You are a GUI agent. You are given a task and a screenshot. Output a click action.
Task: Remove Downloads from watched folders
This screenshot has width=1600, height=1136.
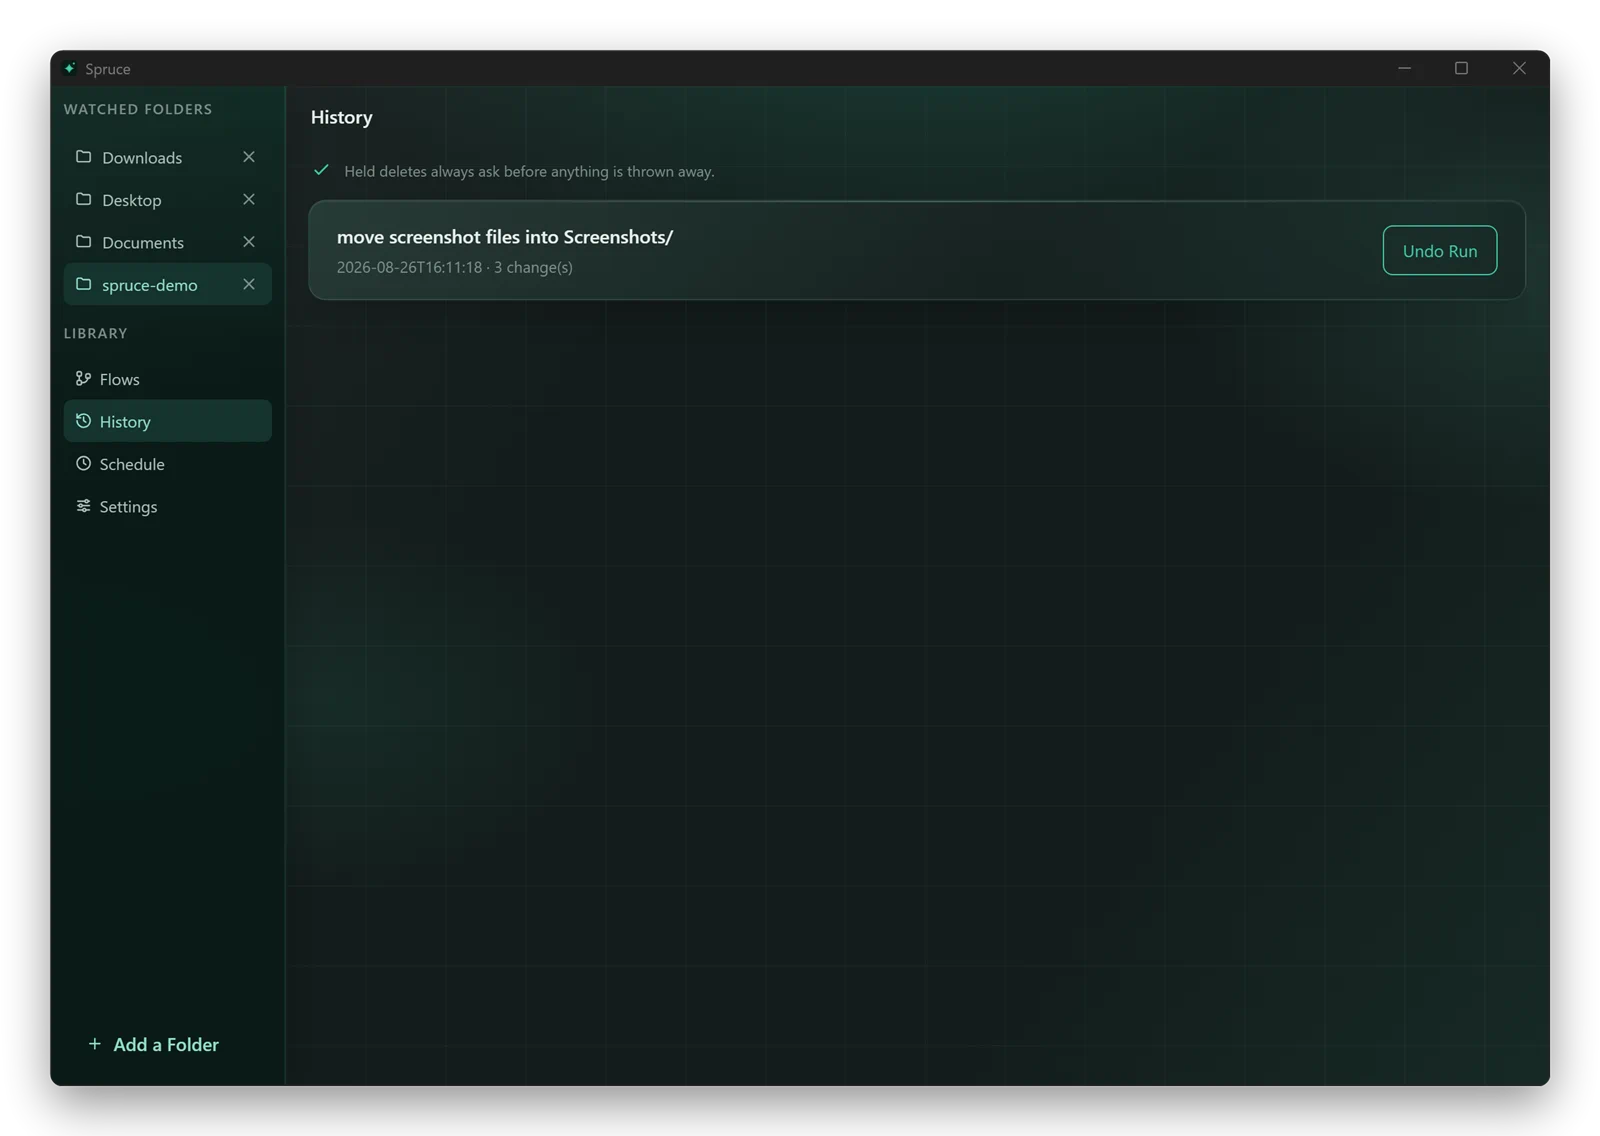tap(249, 157)
